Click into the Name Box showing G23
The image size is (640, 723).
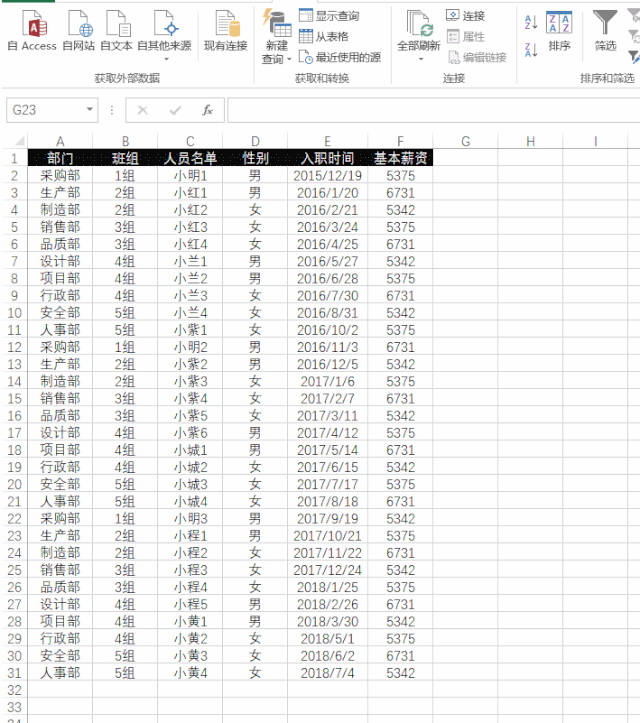pyautogui.click(x=45, y=110)
